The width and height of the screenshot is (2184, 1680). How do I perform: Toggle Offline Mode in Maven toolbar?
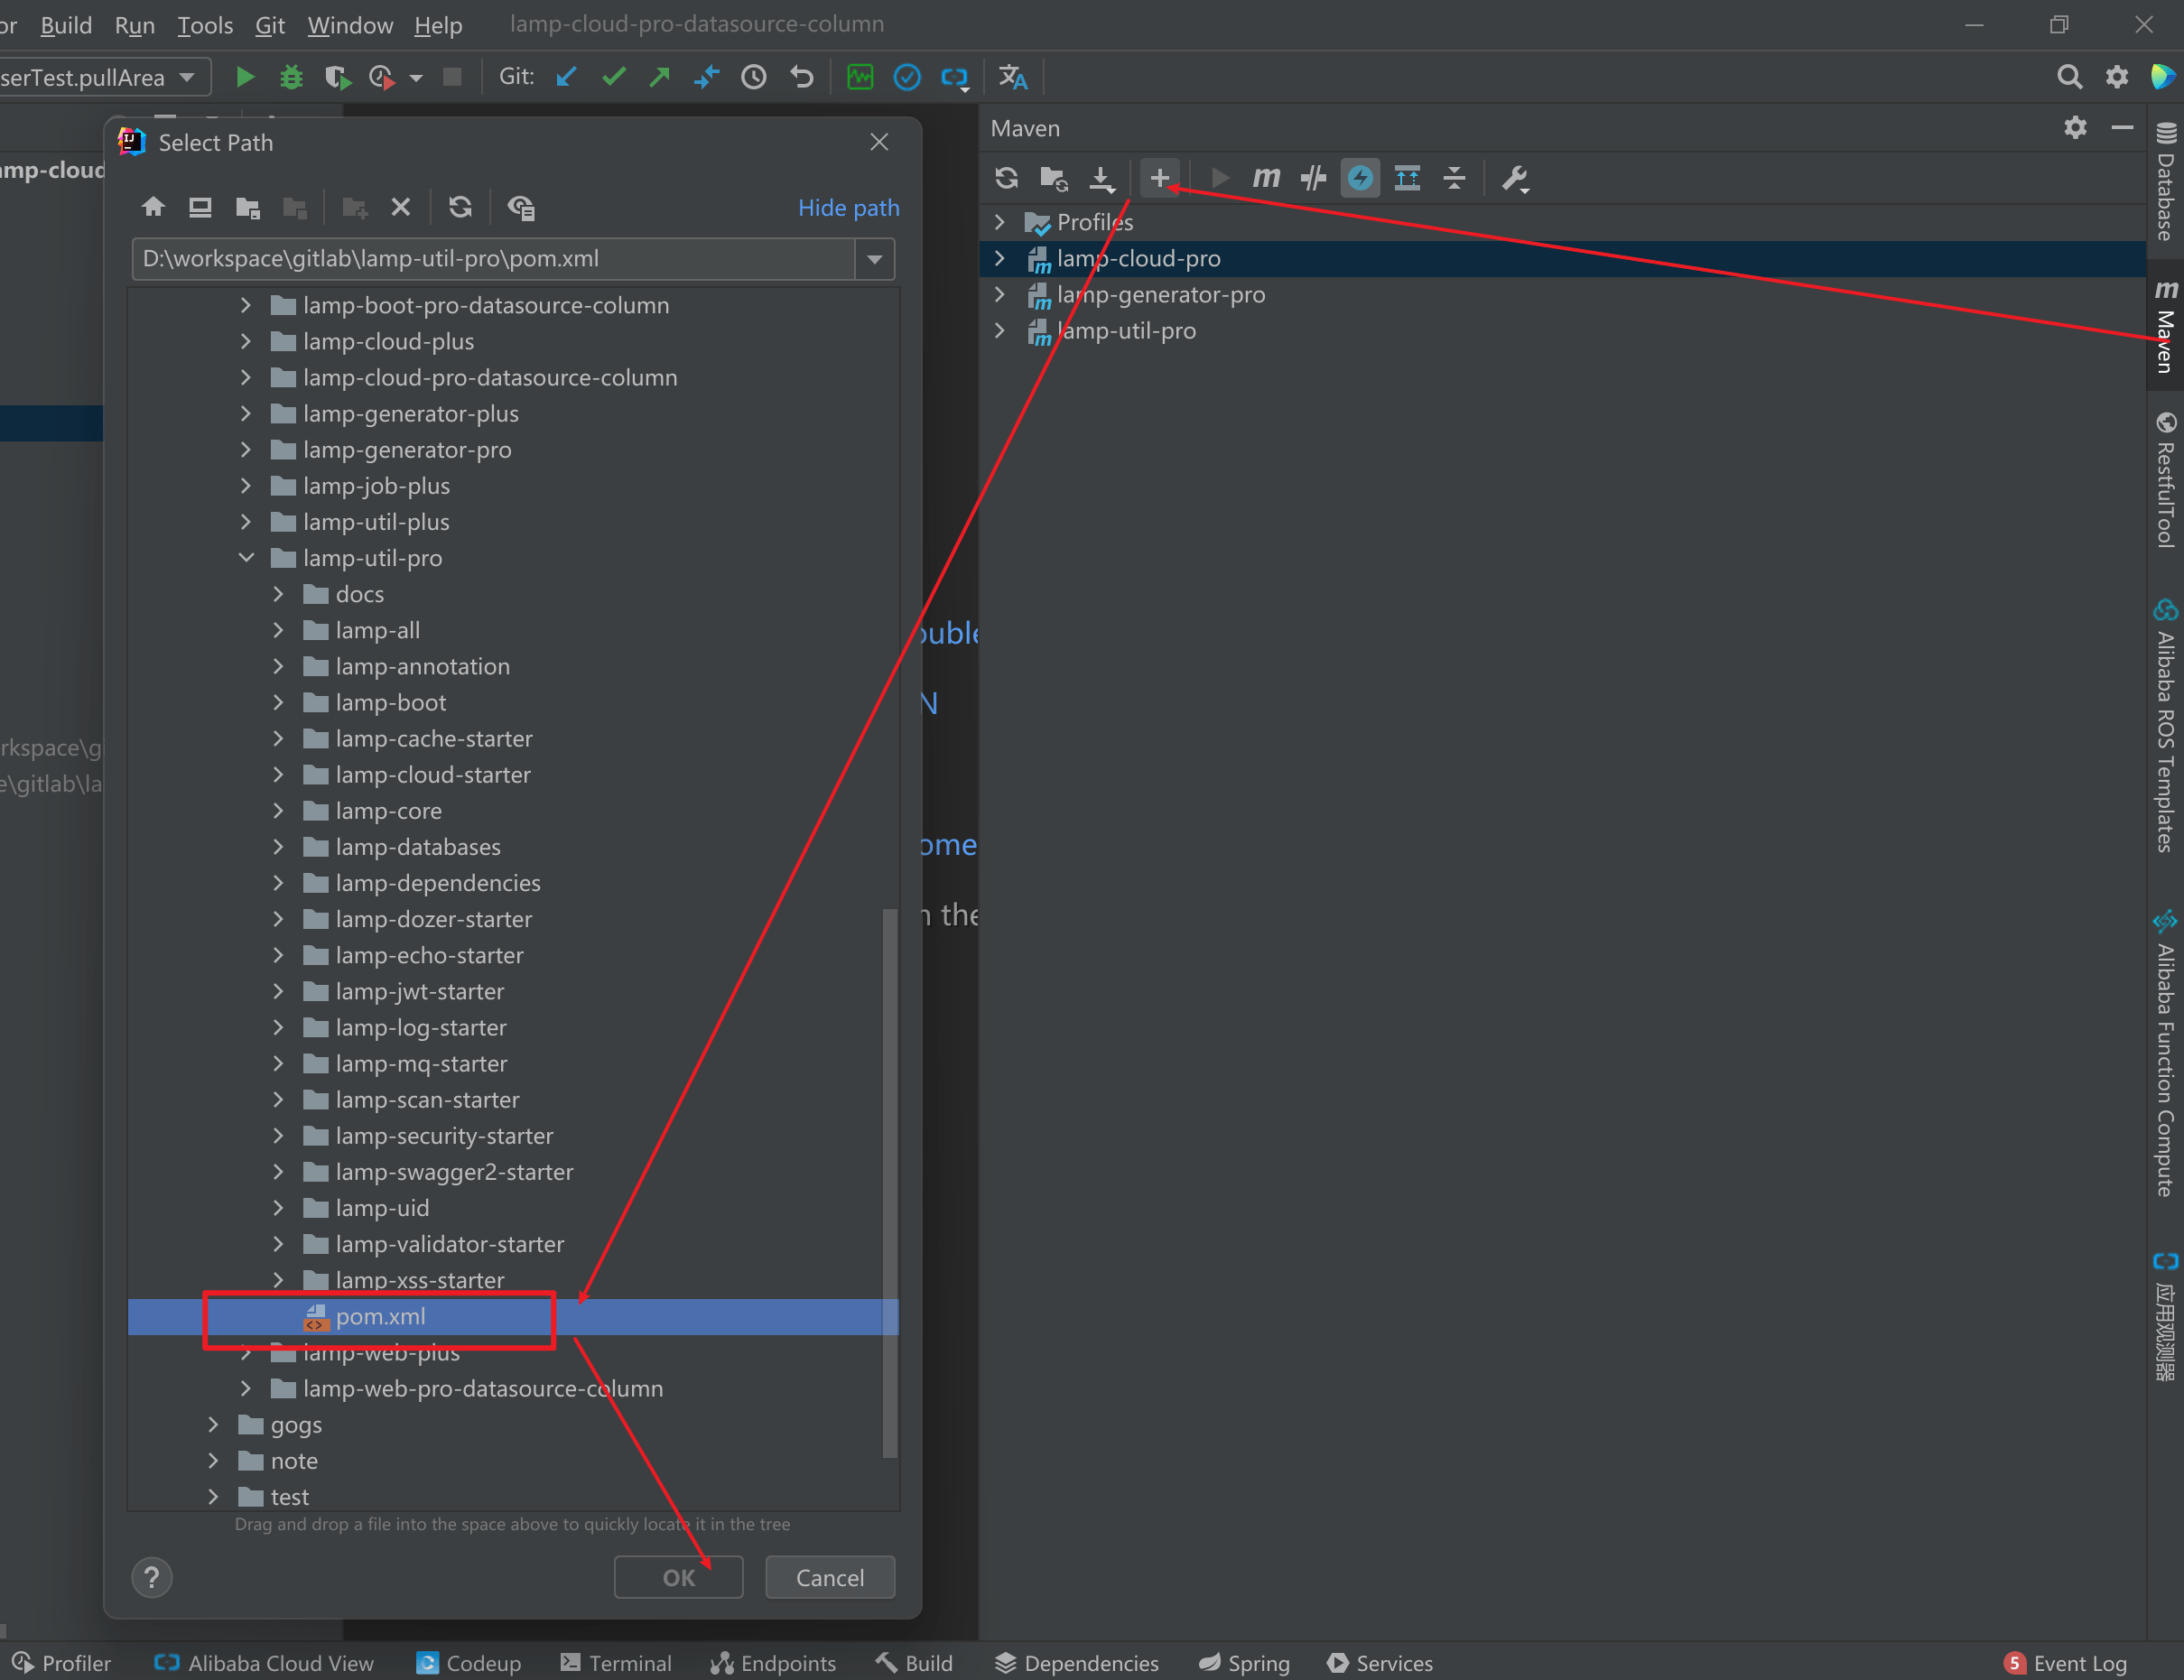pyautogui.click(x=1312, y=179)
